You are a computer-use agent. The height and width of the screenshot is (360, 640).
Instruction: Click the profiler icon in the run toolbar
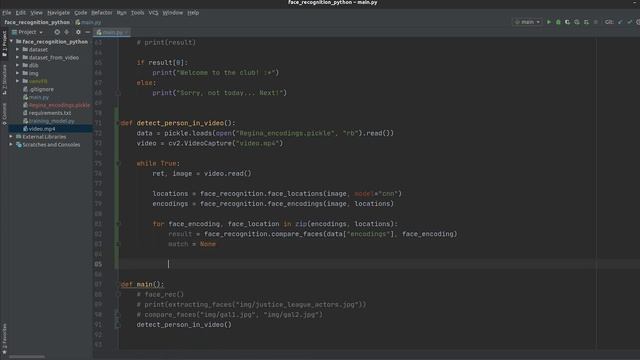(x=577, y=22)
